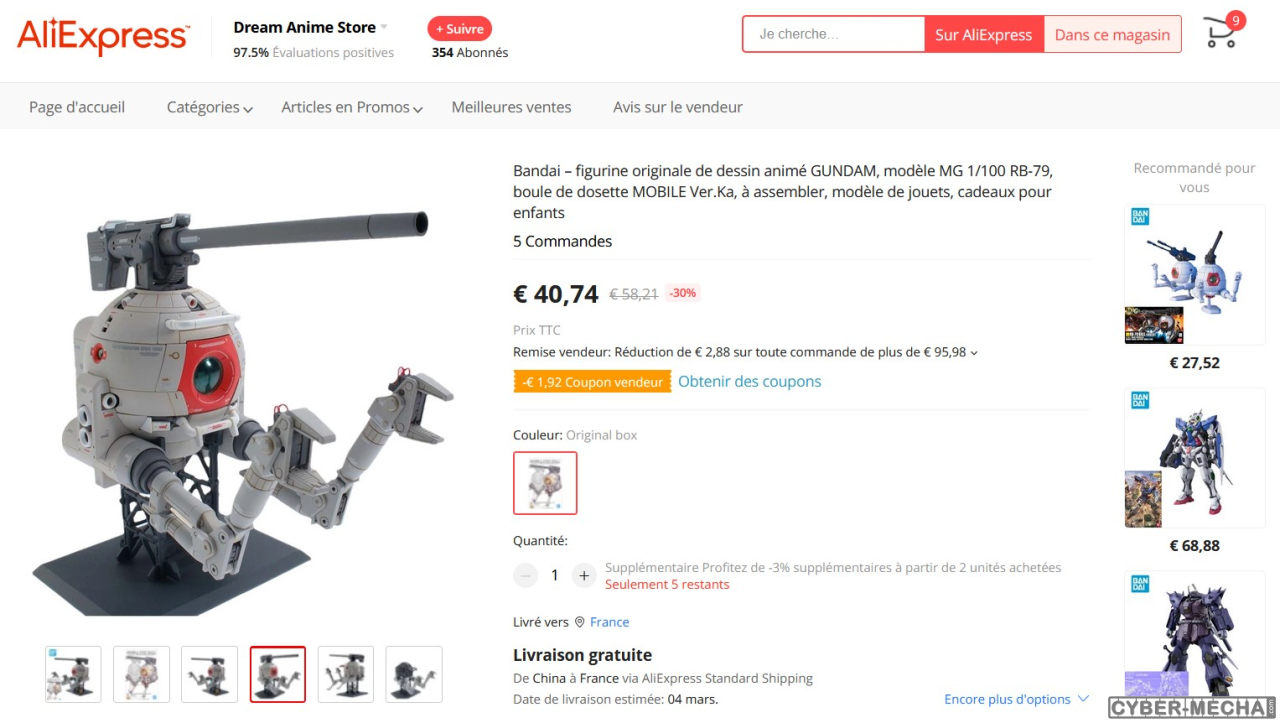Expand the Articles en Promos menu
This screenshot has height=723, width=1280.
[352, 107]
